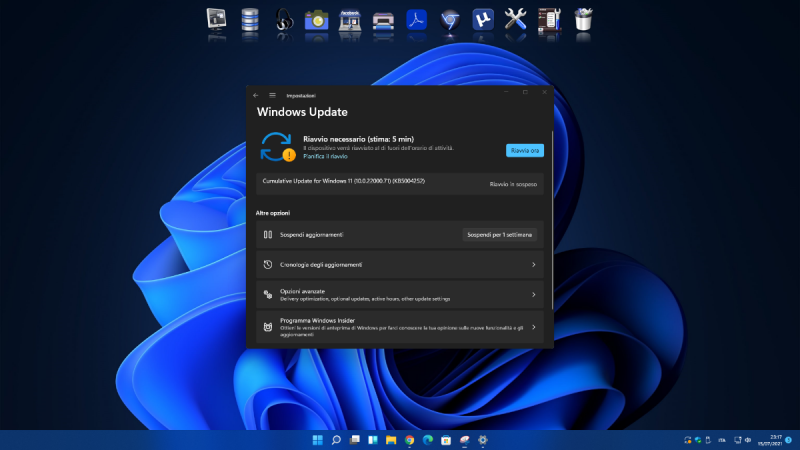The image size is (800, 450).
Task: Click the ITA language indicator
Action: click(722, 440)
